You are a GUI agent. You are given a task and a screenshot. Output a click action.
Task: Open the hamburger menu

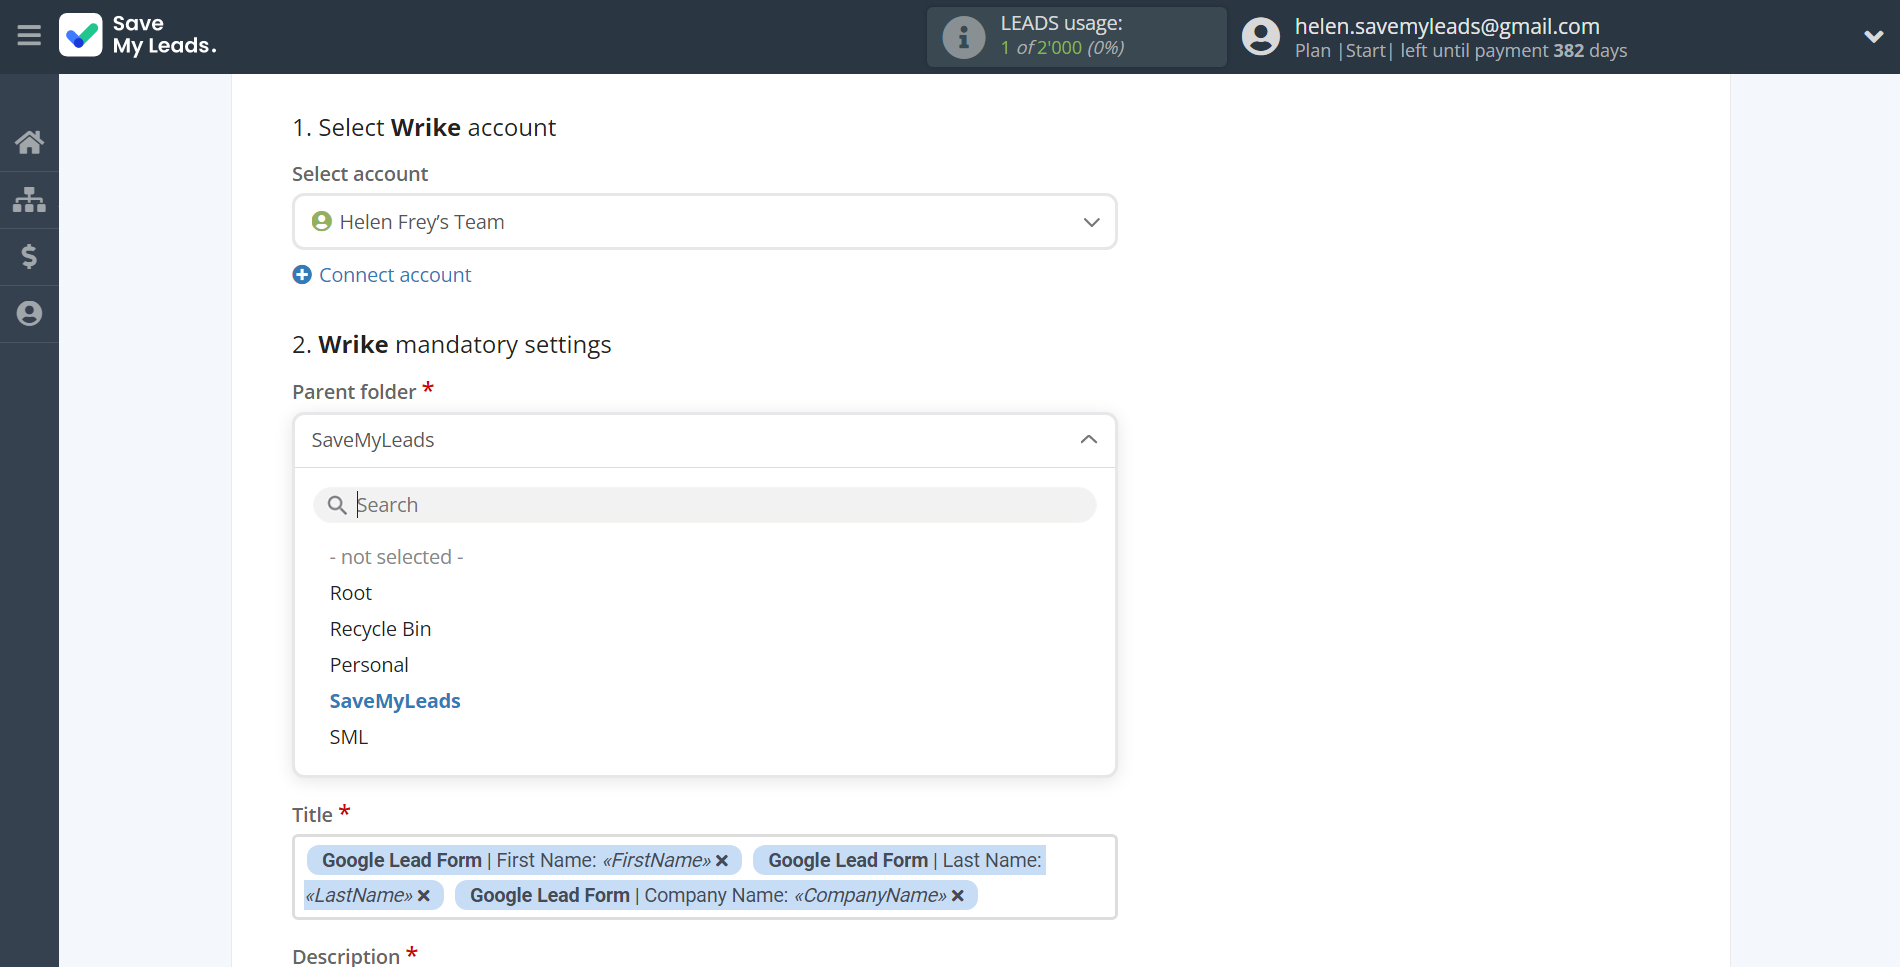29,36
